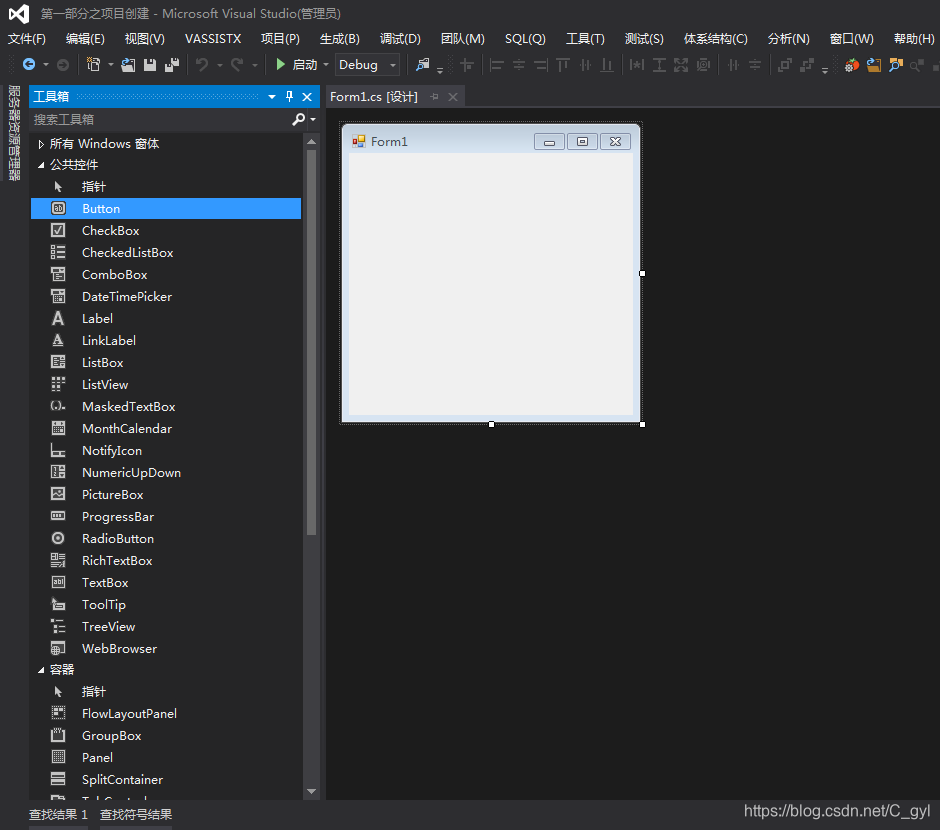The height and width of the screenshot is (830, 940).
Task: Open the Toolbox window position dropdown arrow
Action: tap(272, 96)
